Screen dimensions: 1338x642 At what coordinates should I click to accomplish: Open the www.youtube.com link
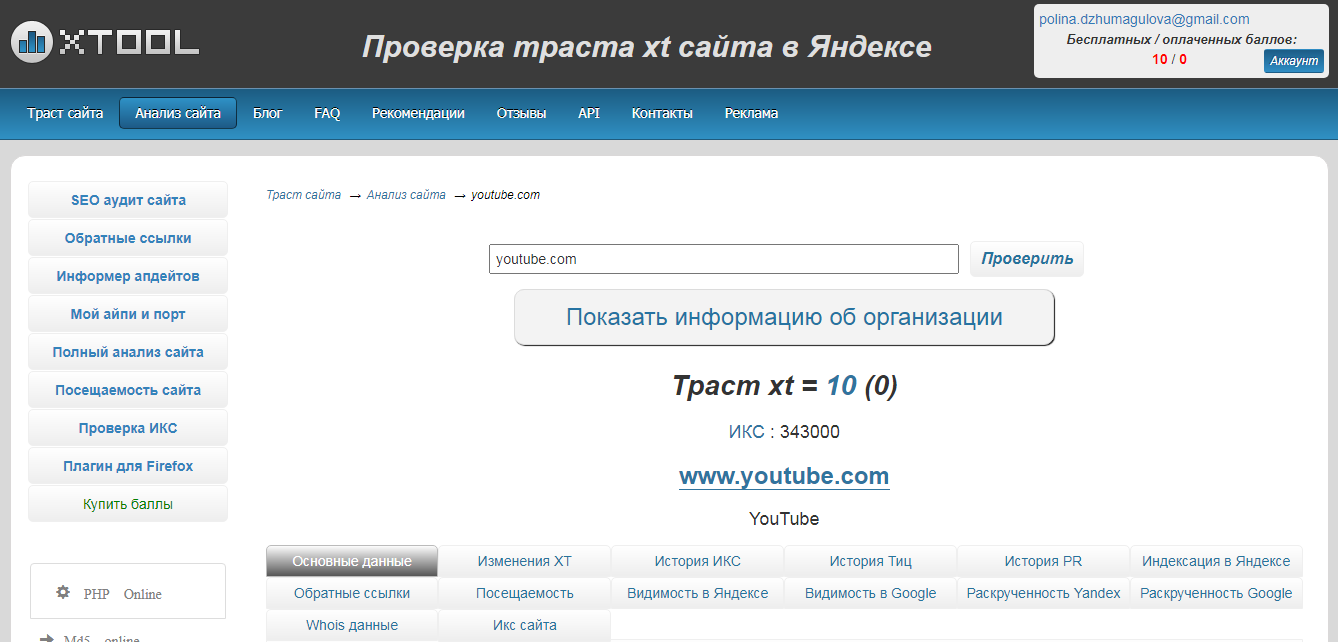click(x=784, y=476)
